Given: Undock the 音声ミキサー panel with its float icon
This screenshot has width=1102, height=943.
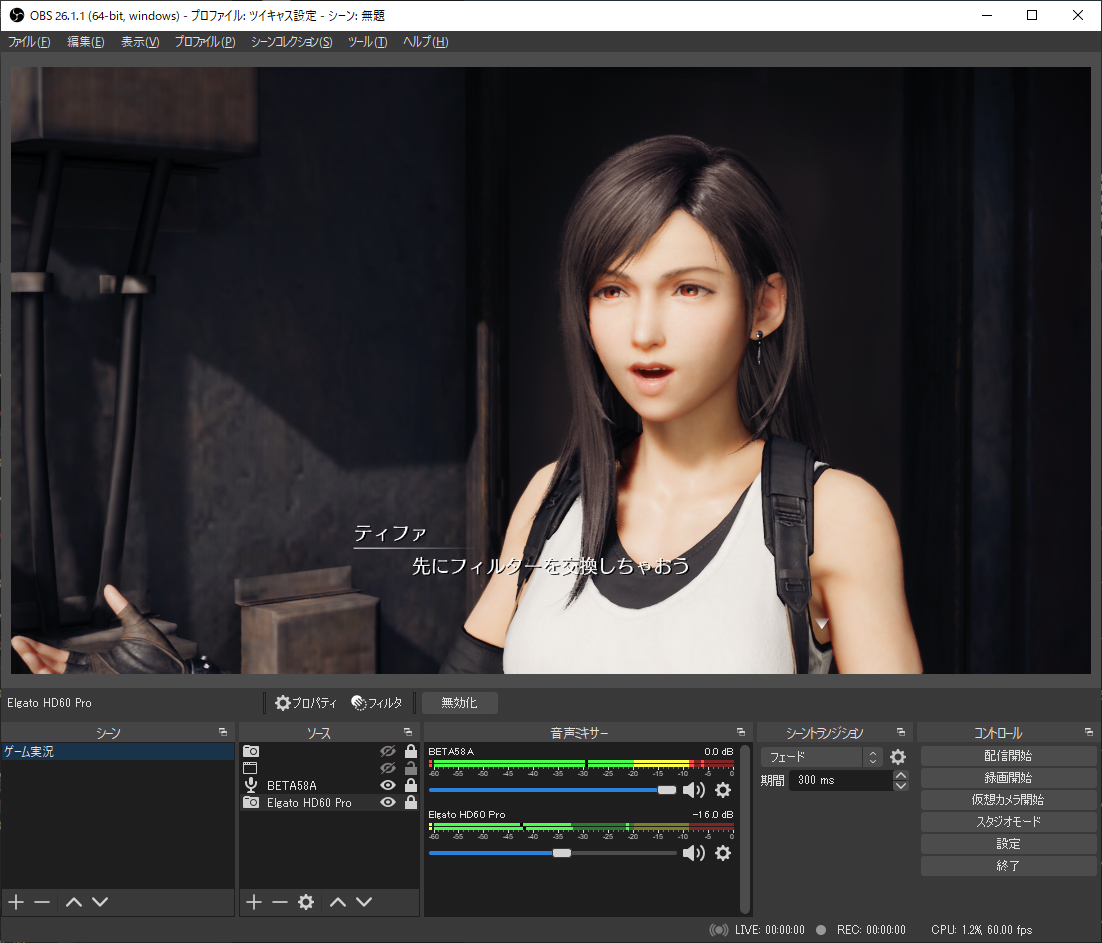Looking at the screenshot, I should [740, 732].
